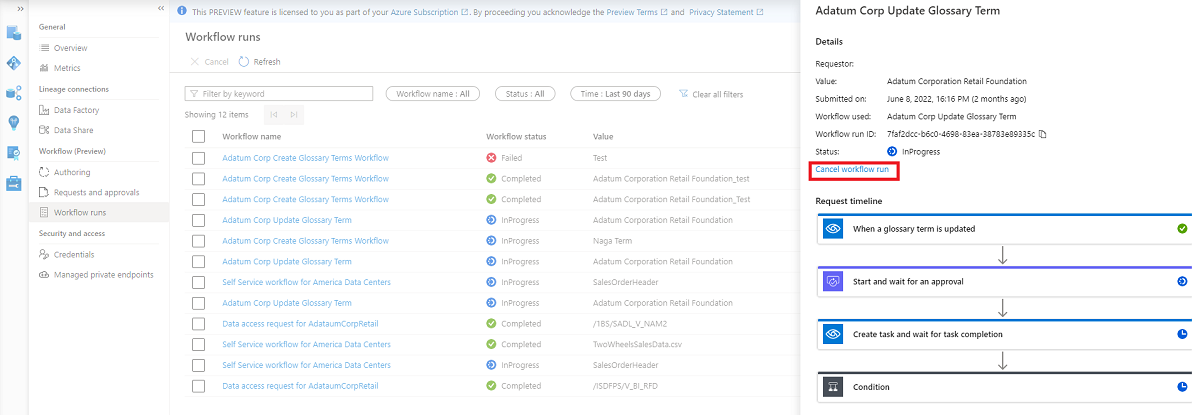
Task: Navigate to Authoring in the sidebar
Action: (72, 172)
